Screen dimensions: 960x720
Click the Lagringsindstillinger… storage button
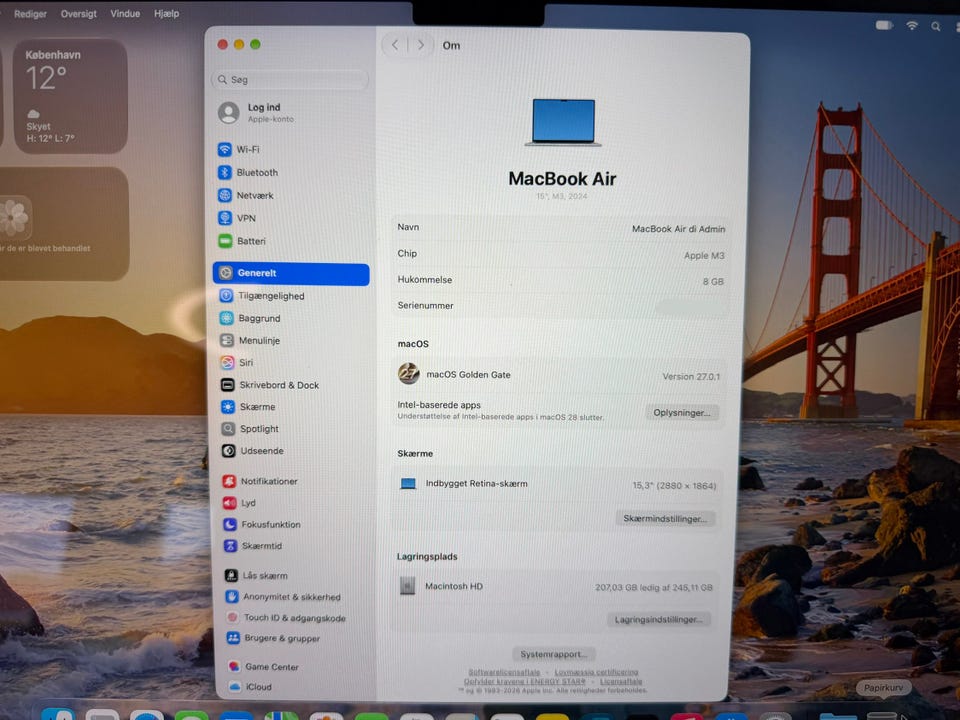point(658,620)
